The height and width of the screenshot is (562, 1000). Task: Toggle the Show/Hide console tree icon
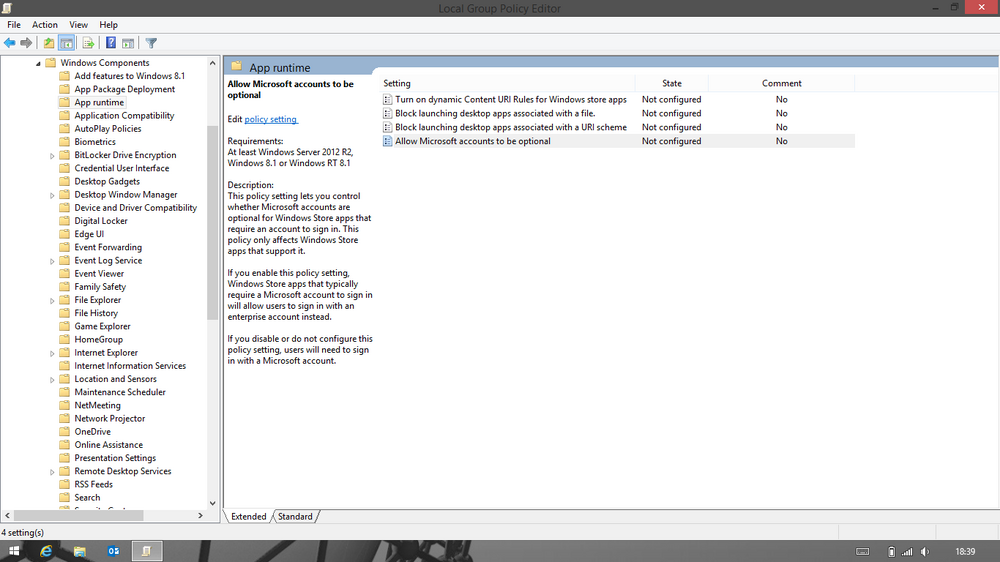[x=66, y=43]
